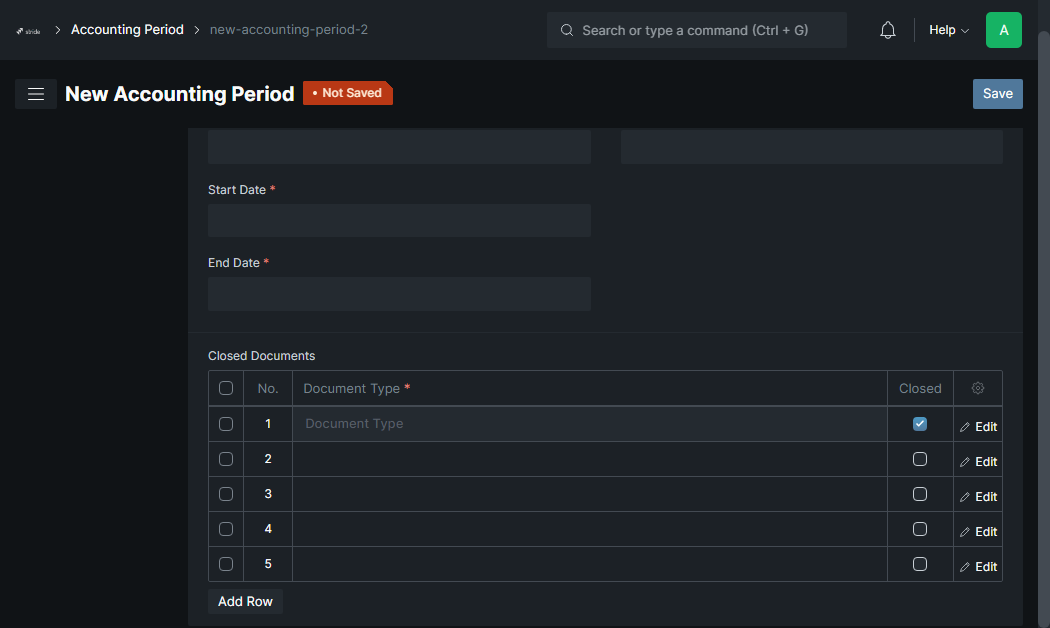Click row number 1 cell
Screen dimensions: 1050x628
coord(268,424)
